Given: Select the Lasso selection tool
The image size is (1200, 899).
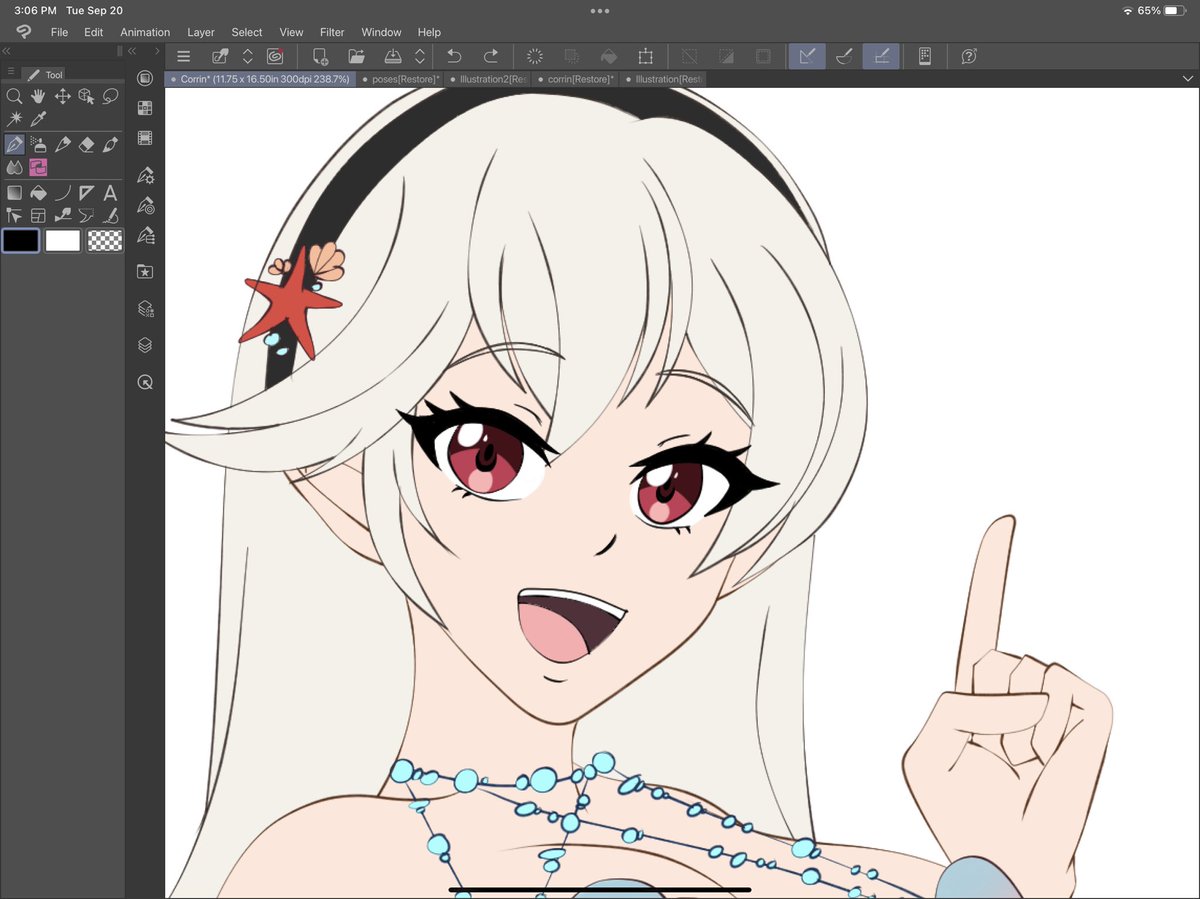Looking at the screenshot, I should (x=110, y=96).
